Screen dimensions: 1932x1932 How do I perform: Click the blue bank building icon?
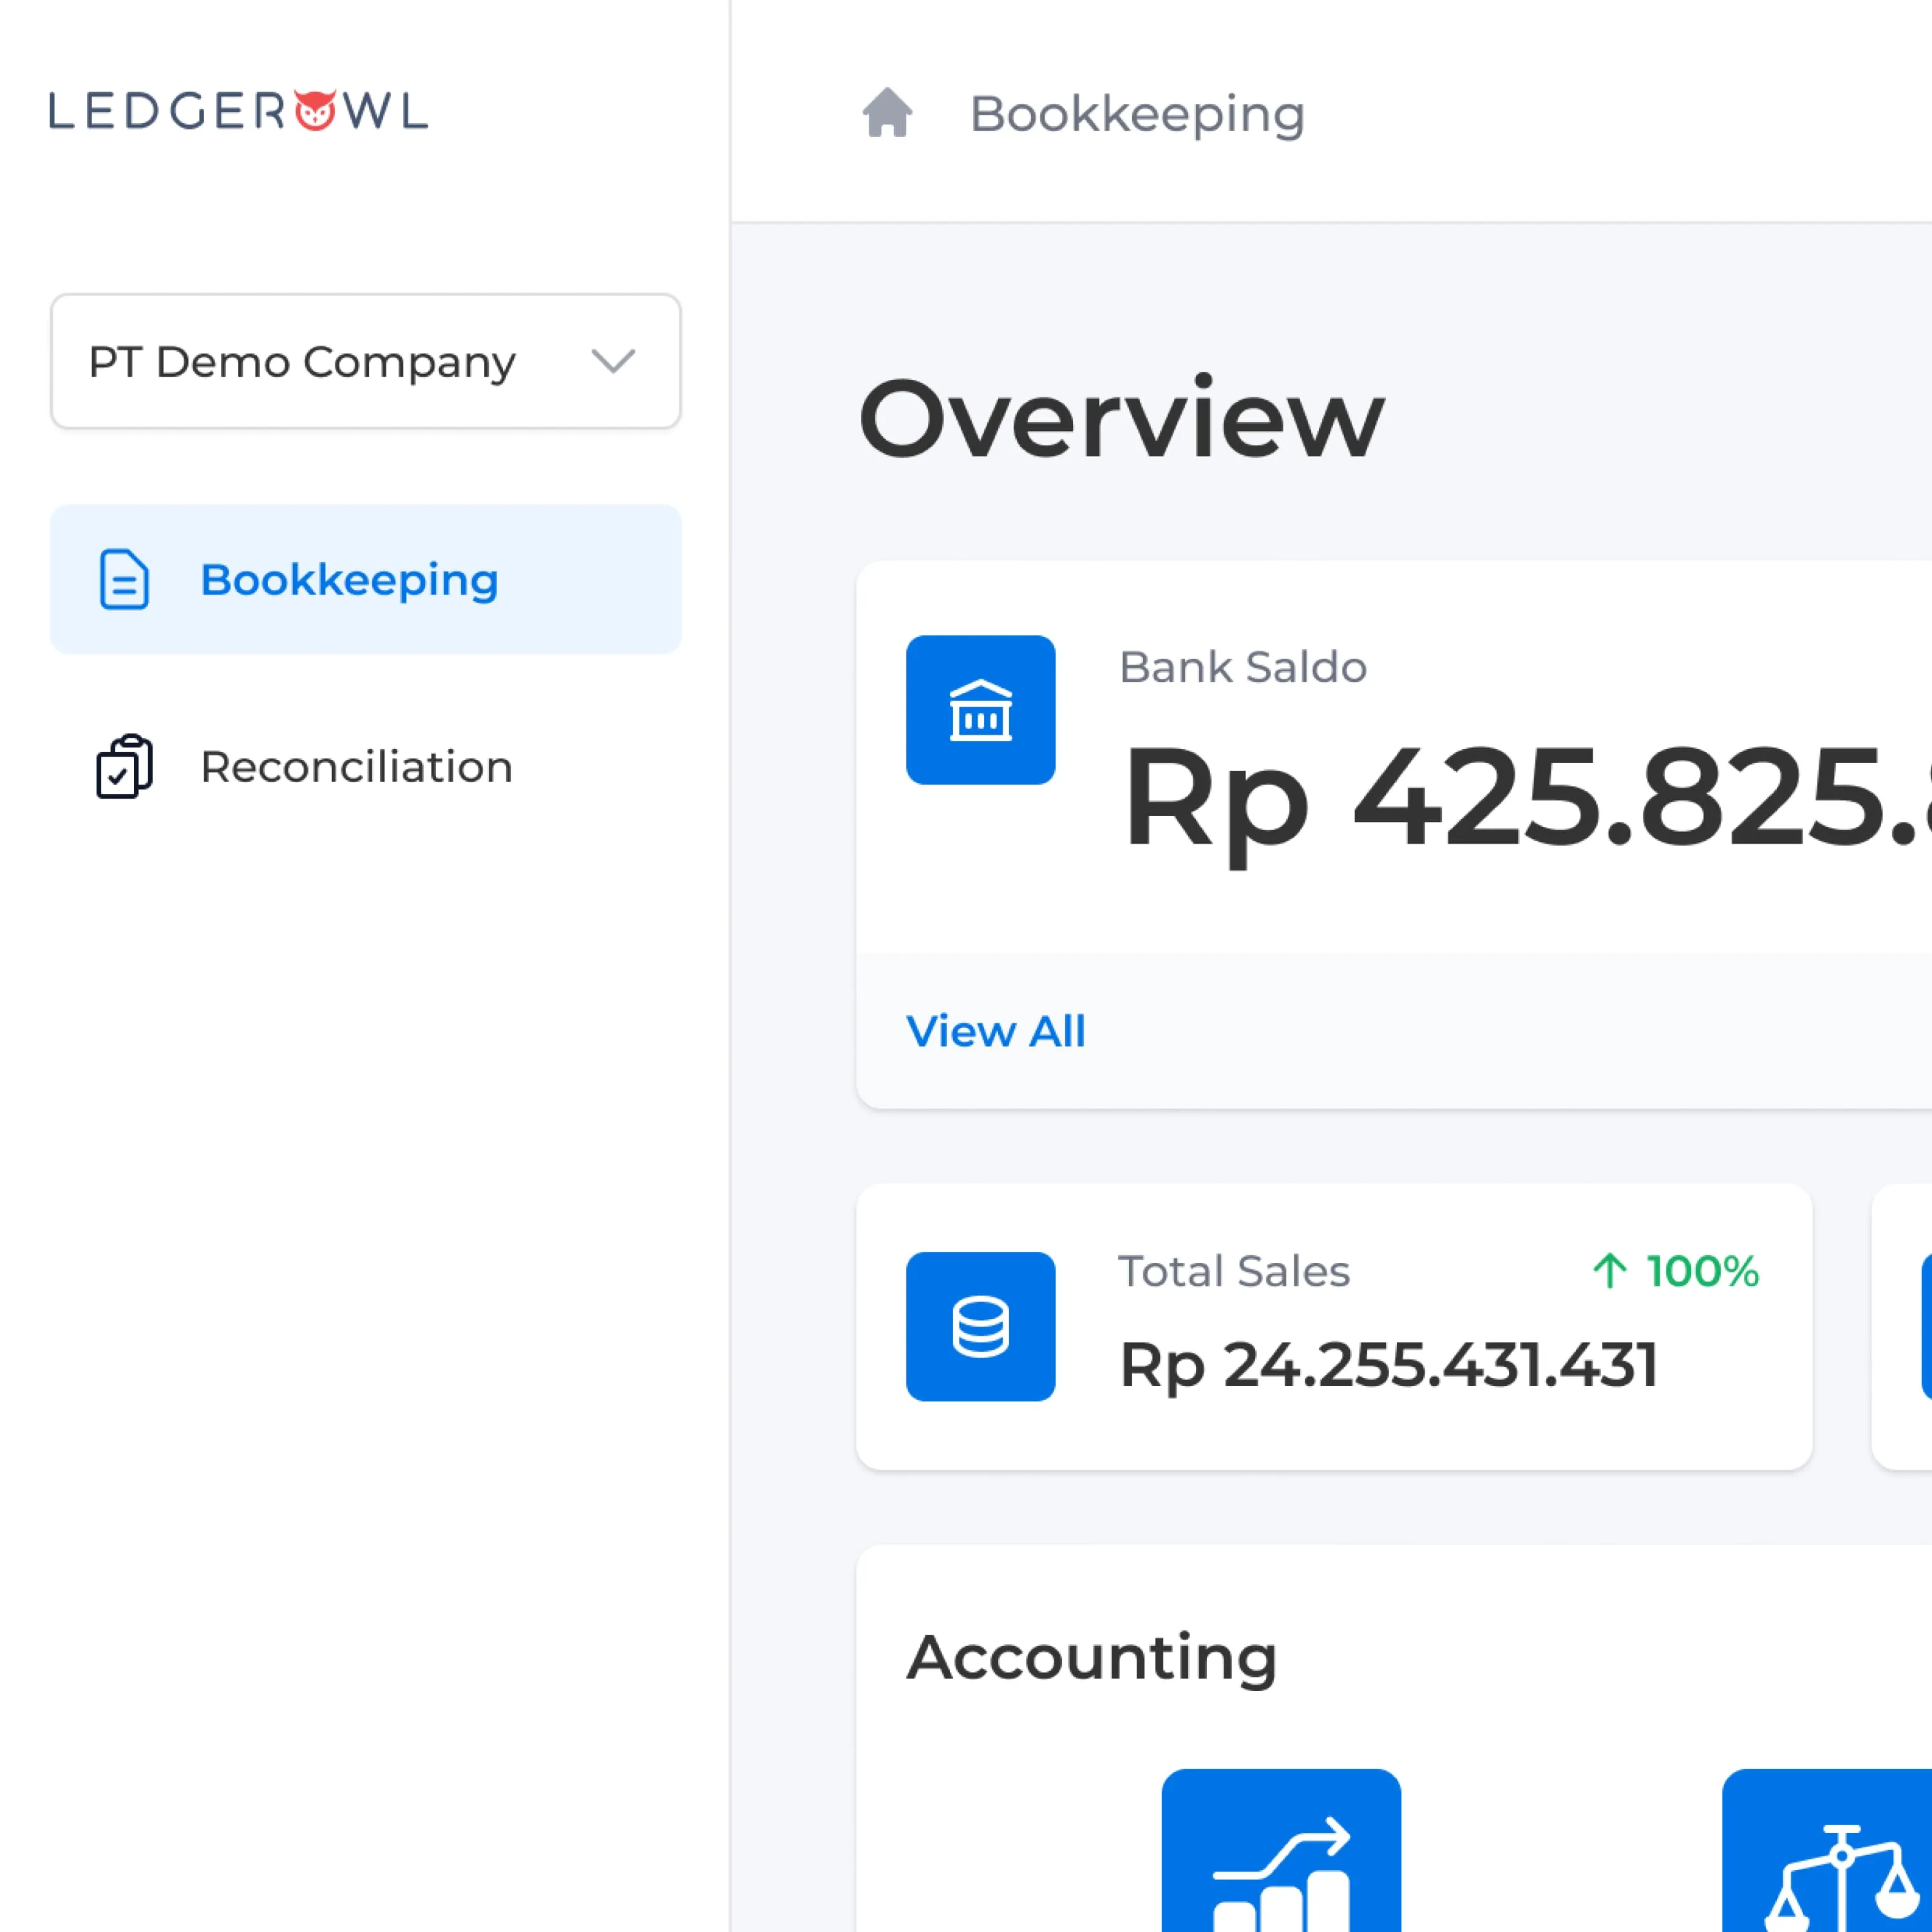980,710
